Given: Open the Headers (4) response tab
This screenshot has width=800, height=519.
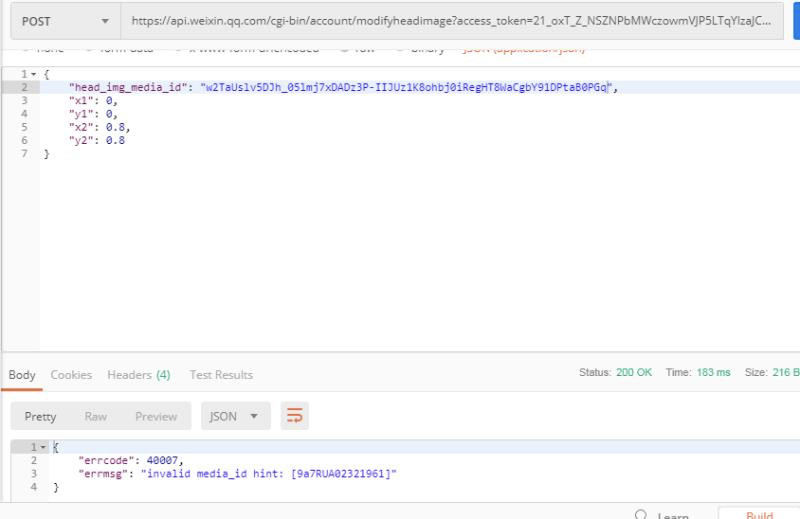Looking at the screenshot, I should click(x=139, y=375).
